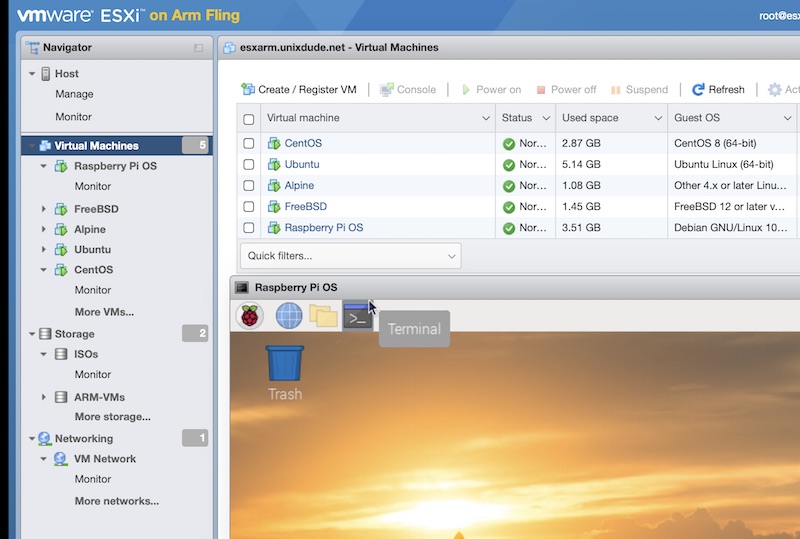Viewport: 800px width, 539px height.
Task: Open the file manager folders icon
Action: (323, 315)
